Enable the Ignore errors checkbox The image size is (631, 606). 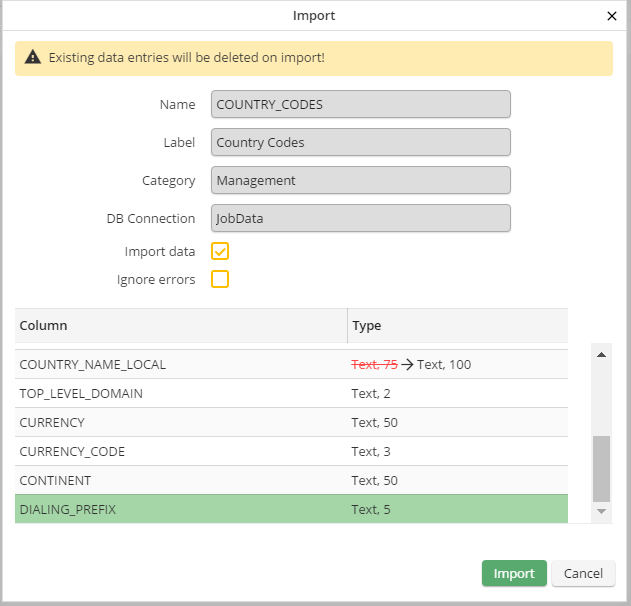coord(220,279)
